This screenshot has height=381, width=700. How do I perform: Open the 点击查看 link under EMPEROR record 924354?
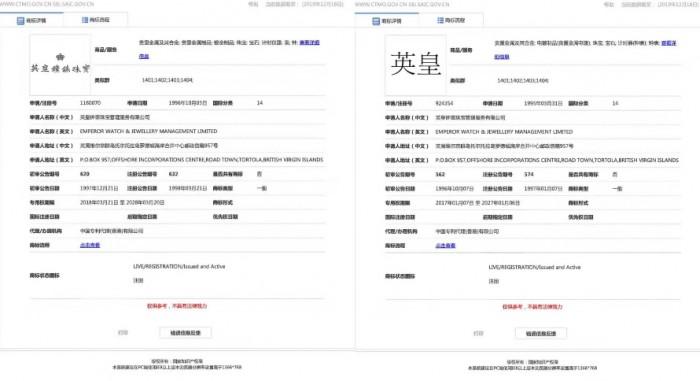446,246
